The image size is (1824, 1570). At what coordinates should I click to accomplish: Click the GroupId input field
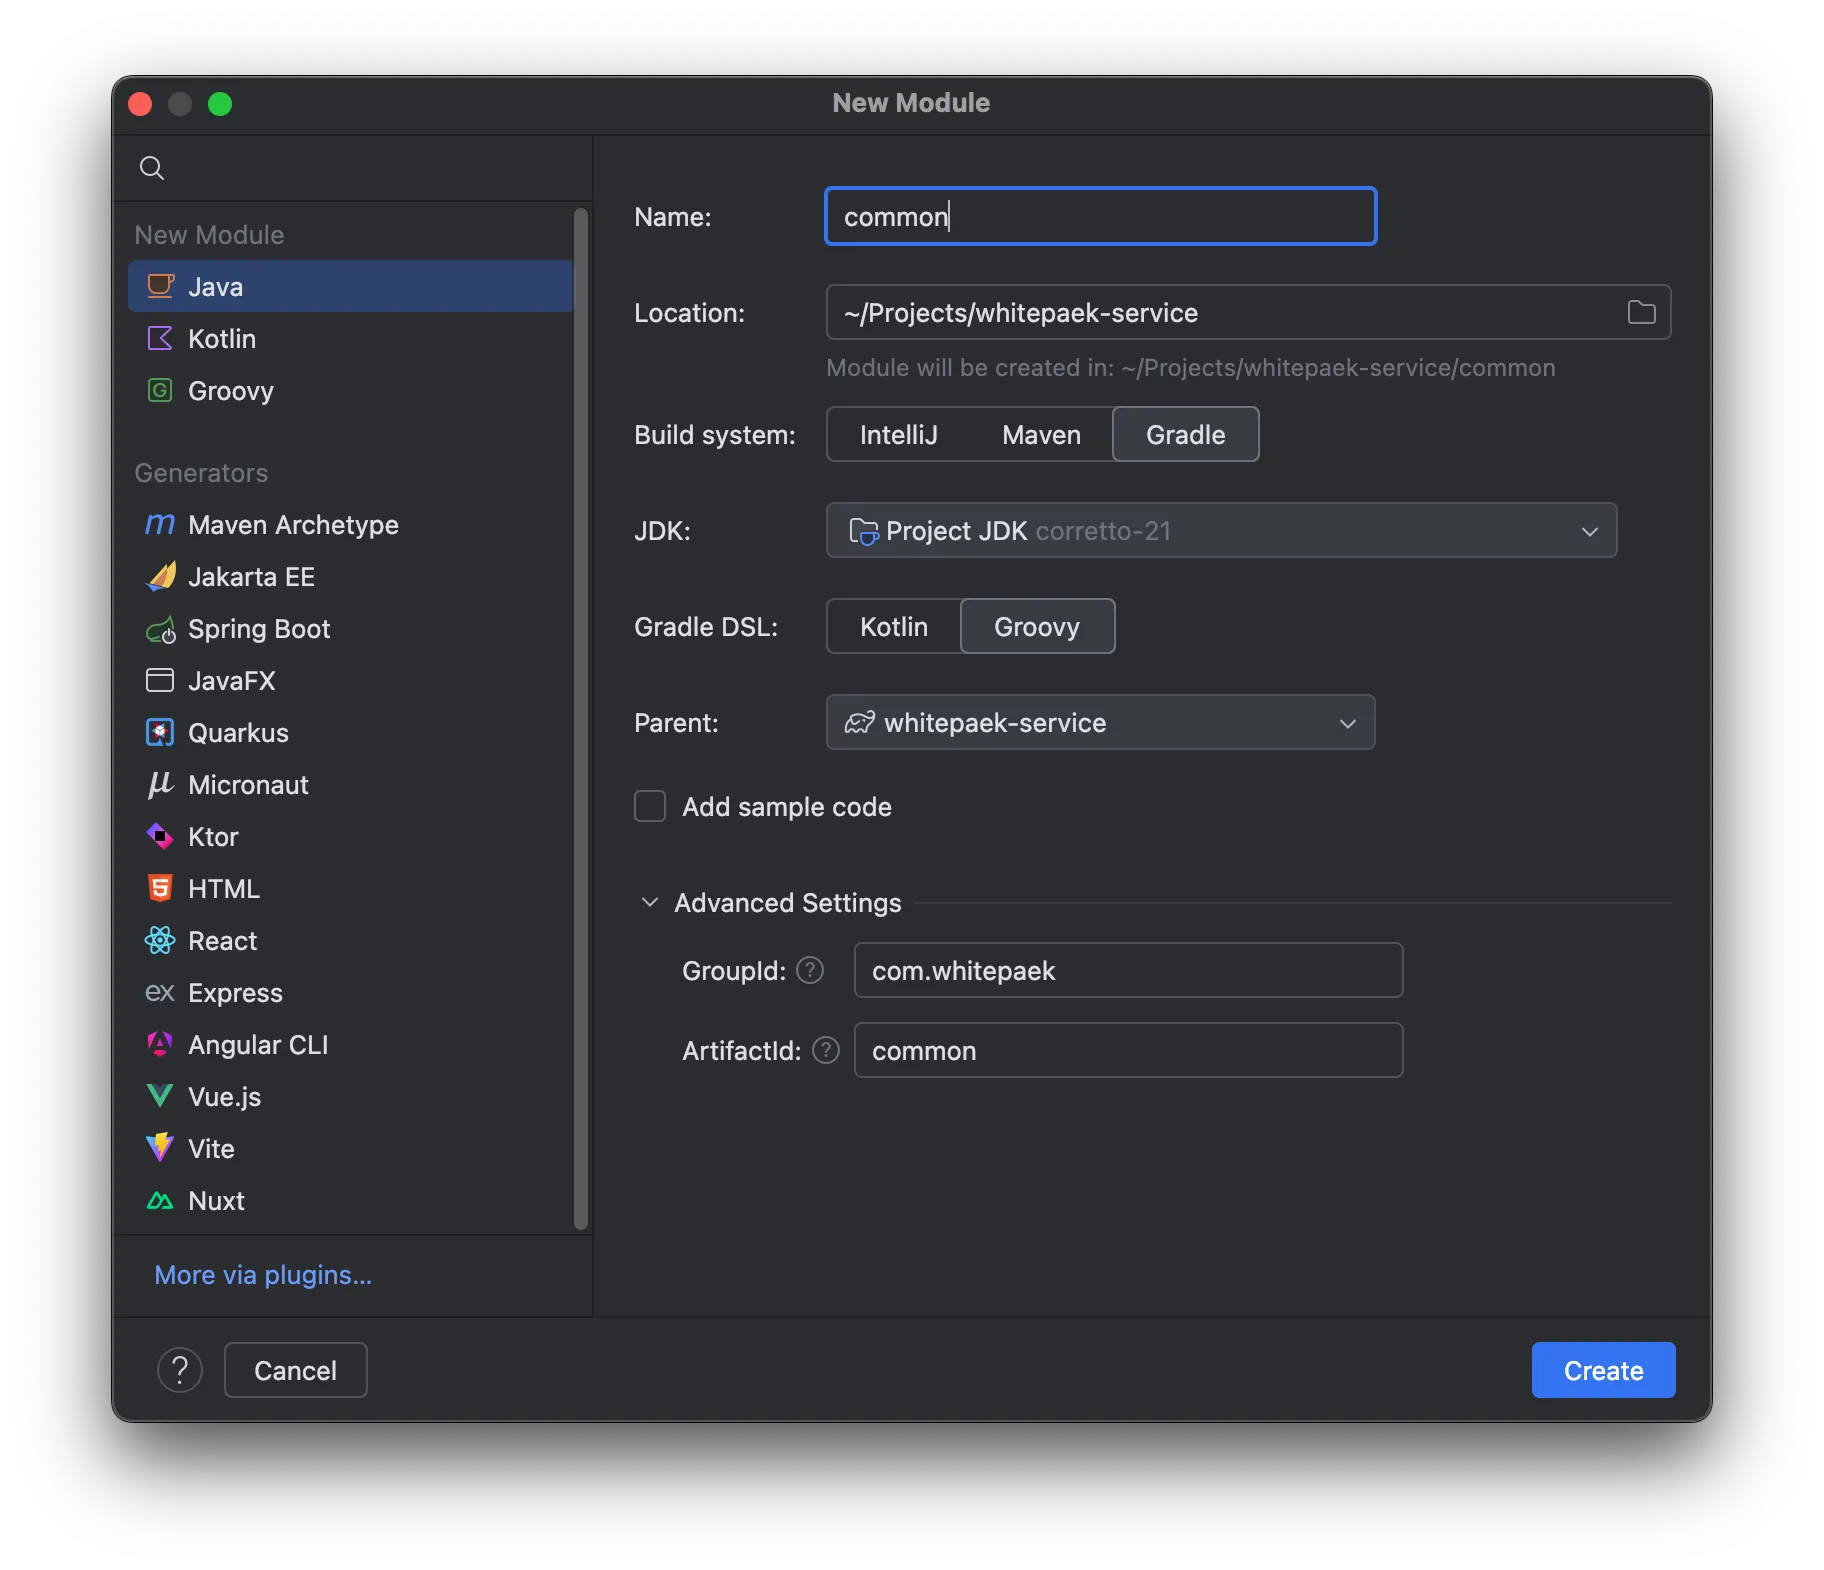[1128, 970]
